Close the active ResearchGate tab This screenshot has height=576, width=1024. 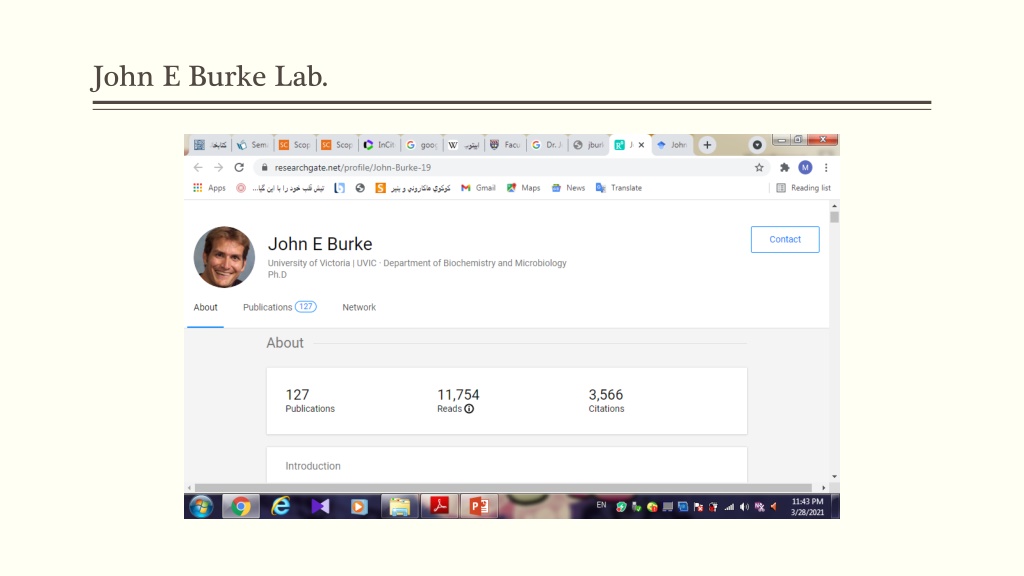641,145
